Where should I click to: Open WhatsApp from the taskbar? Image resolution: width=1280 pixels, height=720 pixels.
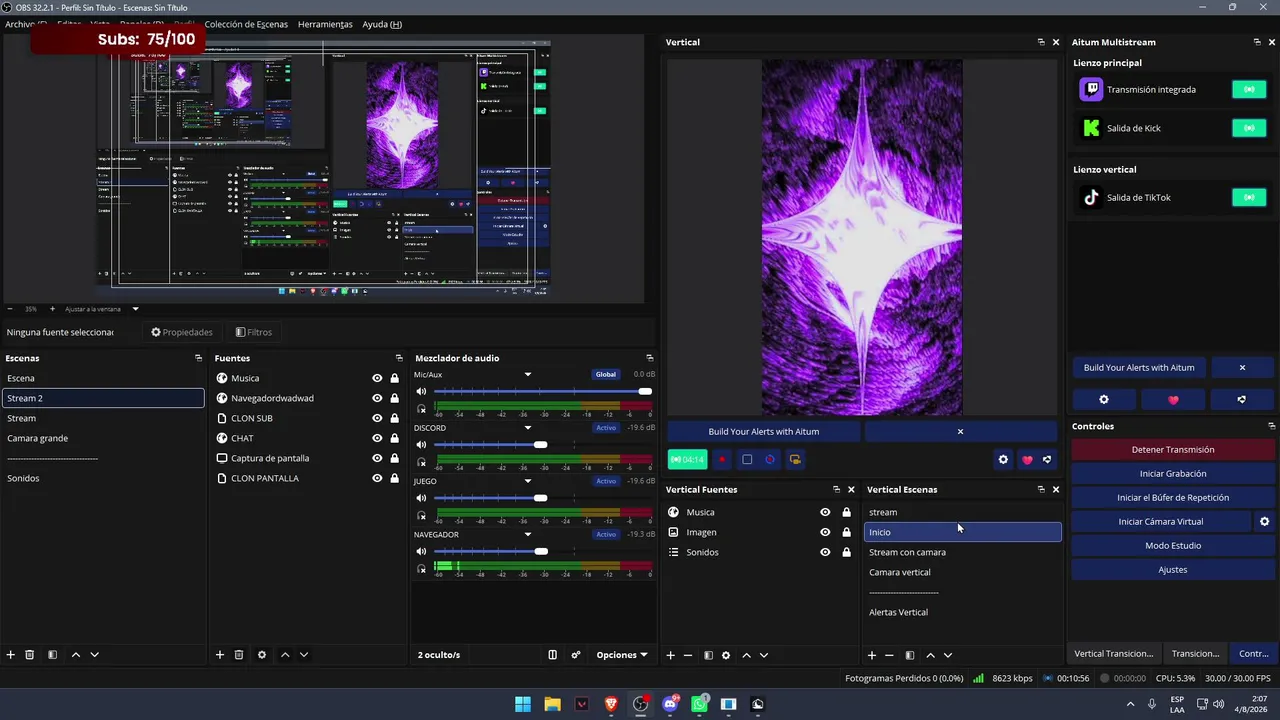coord(699,704)
